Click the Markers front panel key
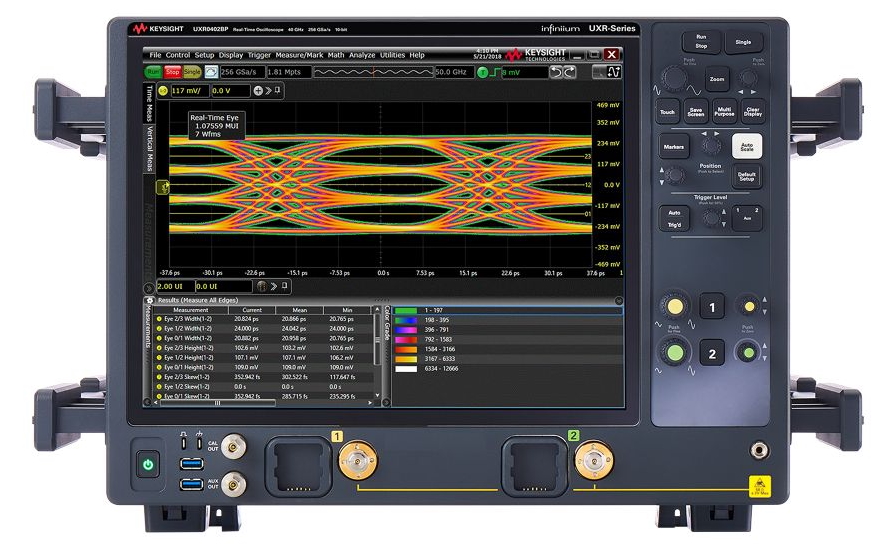Image resolution: width=896 pixels, height=544 pixels. [x=674, y=147]
